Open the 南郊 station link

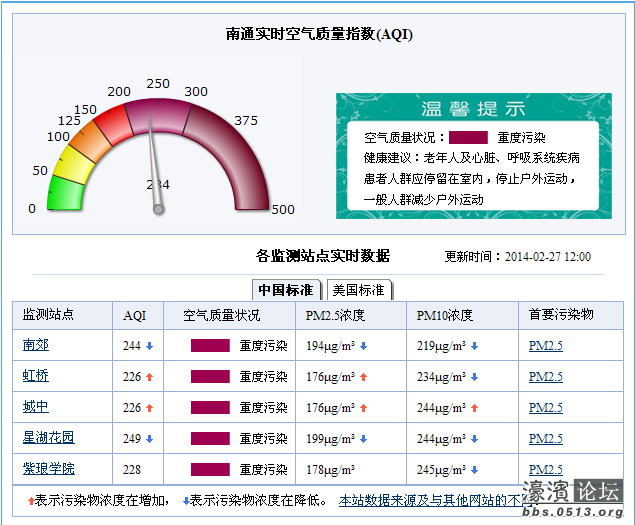(36, 345)
